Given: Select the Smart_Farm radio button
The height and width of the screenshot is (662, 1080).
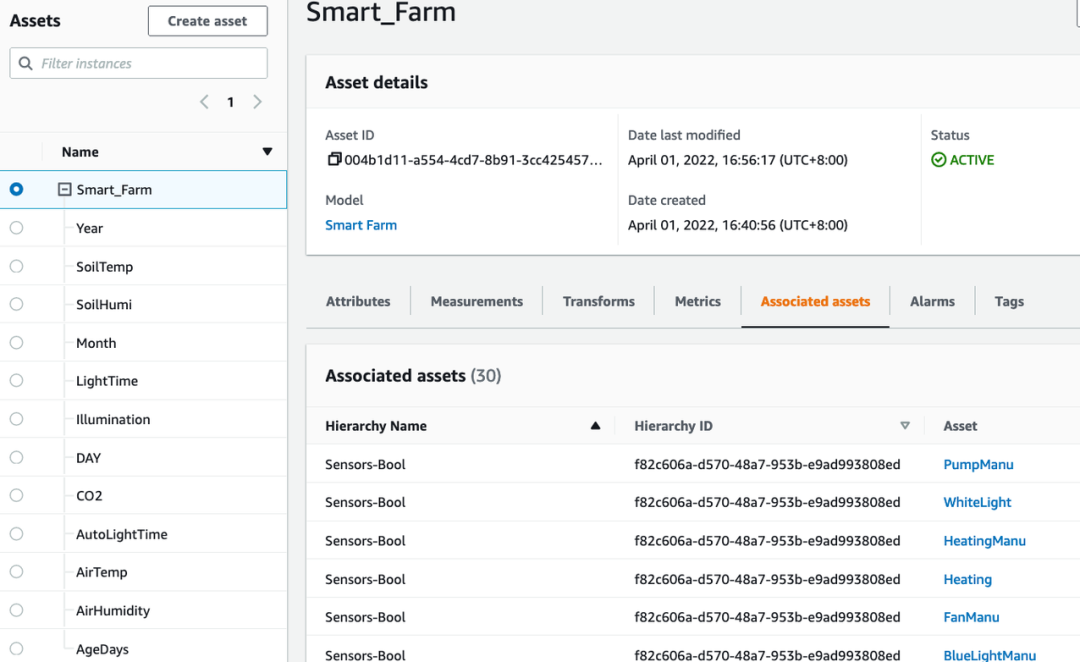Looking at the screenshot, I should (x=16, y=189).
